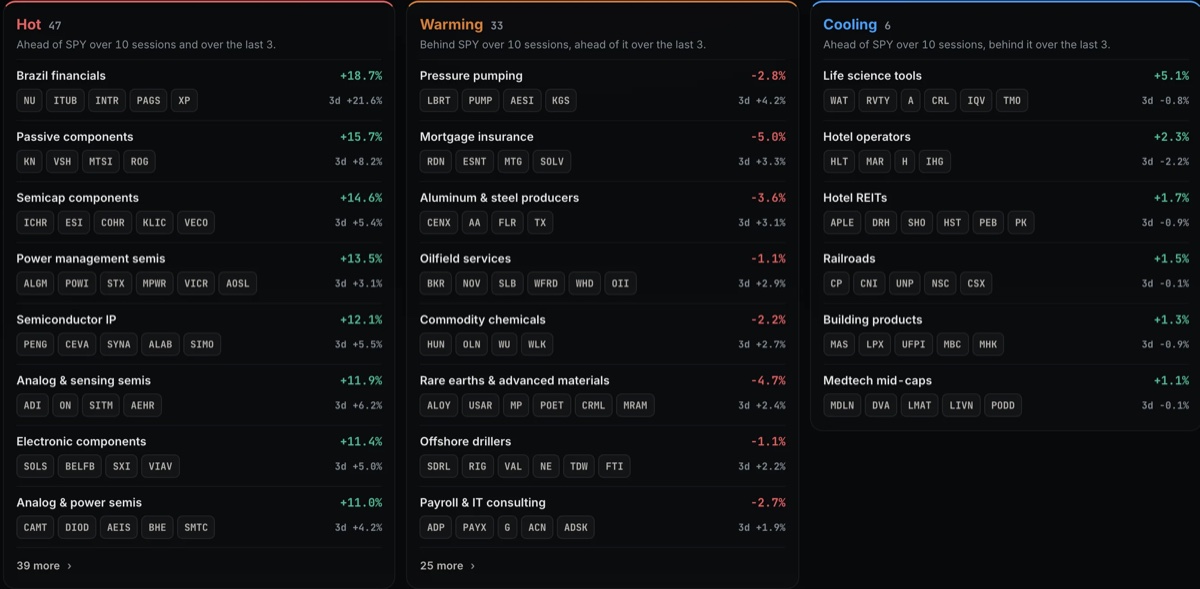1200x589 pixels.
Task: Select the AOSL ticker chip
Action: coord(237,284)
